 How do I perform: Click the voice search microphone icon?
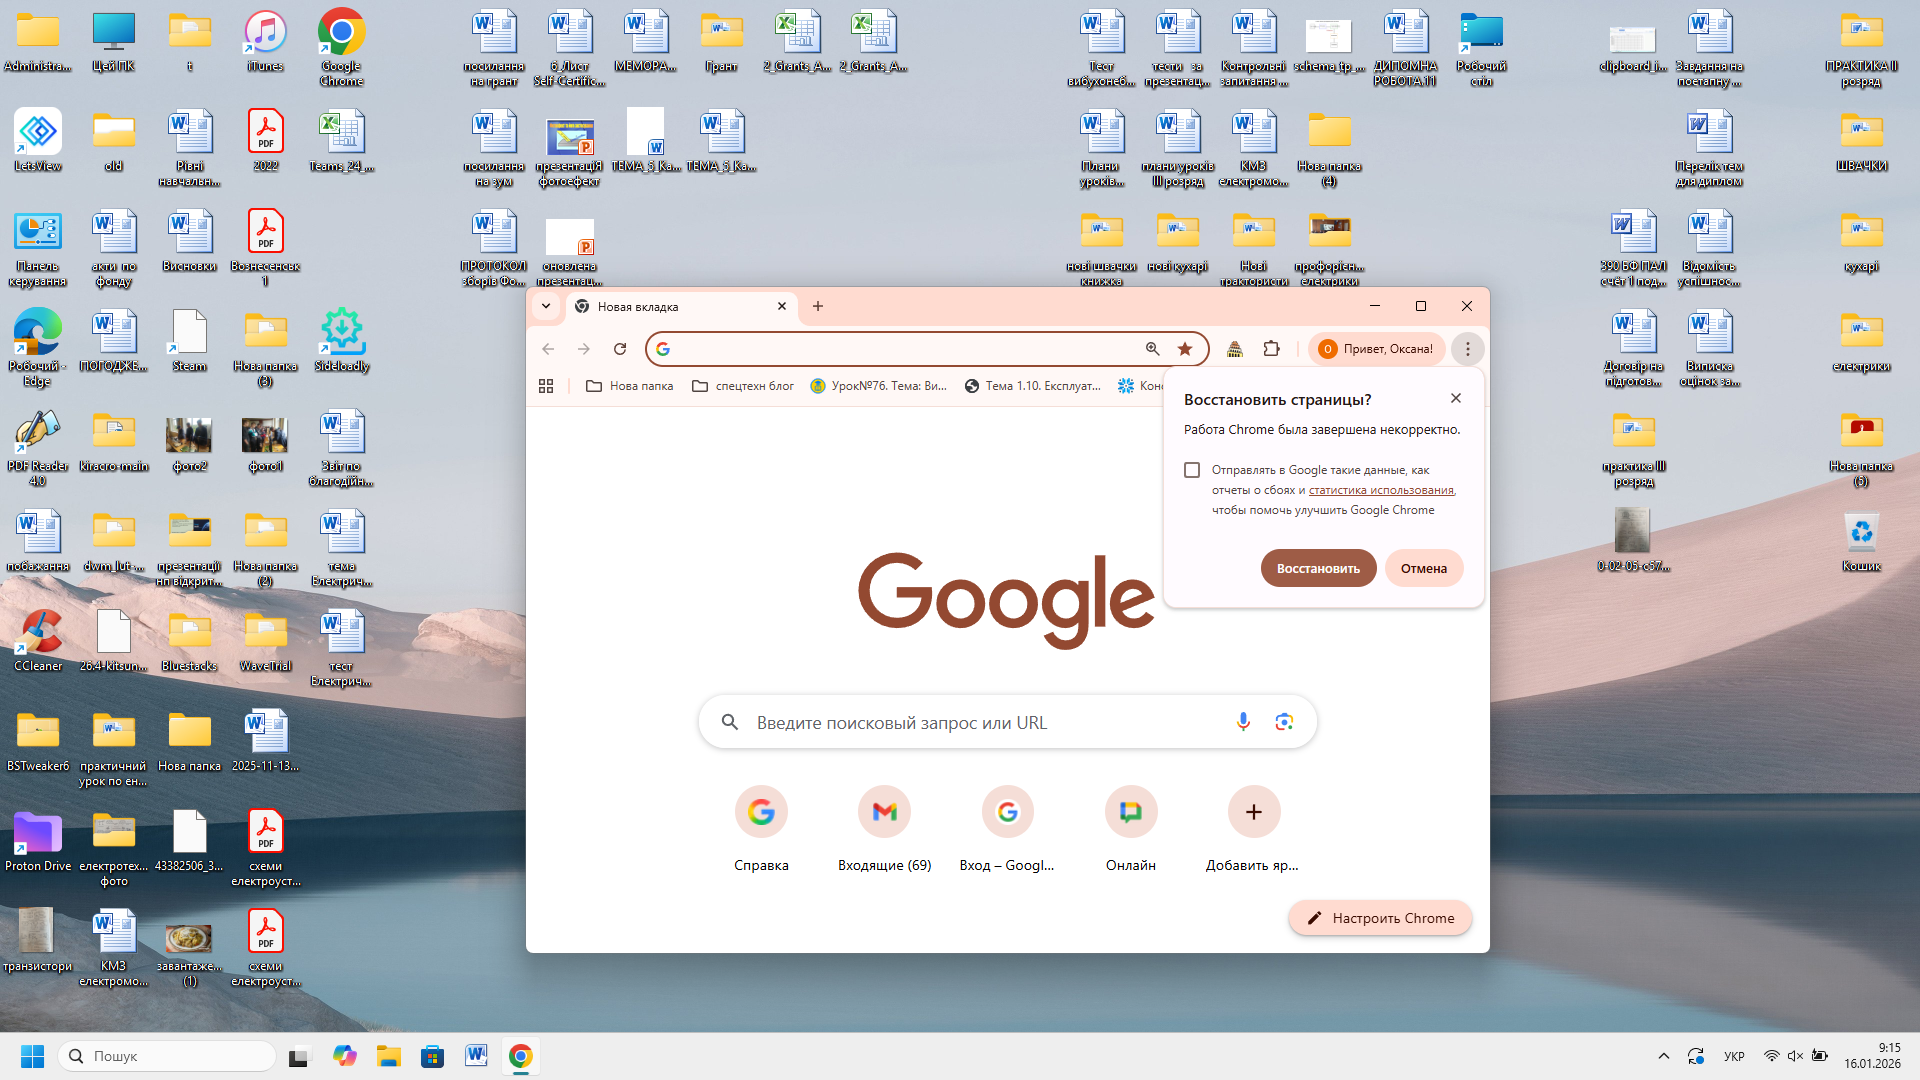pyautogui.click(x=1243, y=722)
